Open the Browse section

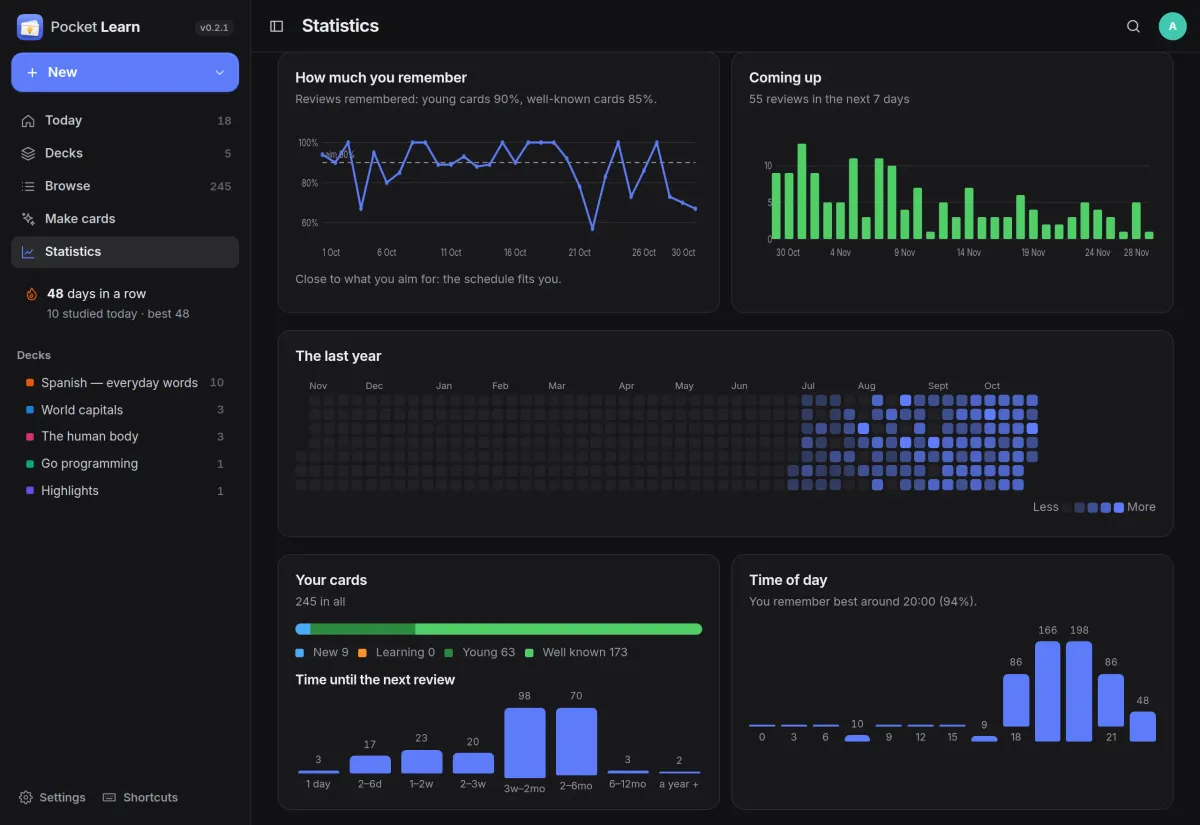pos(125,186)
